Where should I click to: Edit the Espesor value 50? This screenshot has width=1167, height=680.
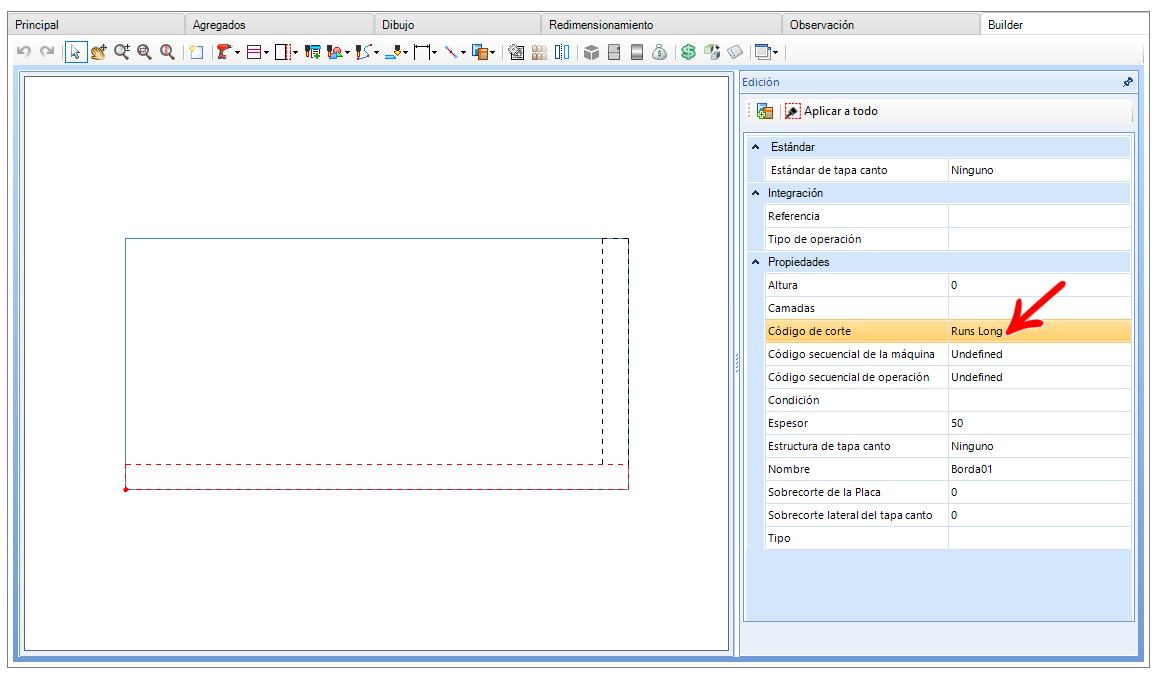(1040, 423)
